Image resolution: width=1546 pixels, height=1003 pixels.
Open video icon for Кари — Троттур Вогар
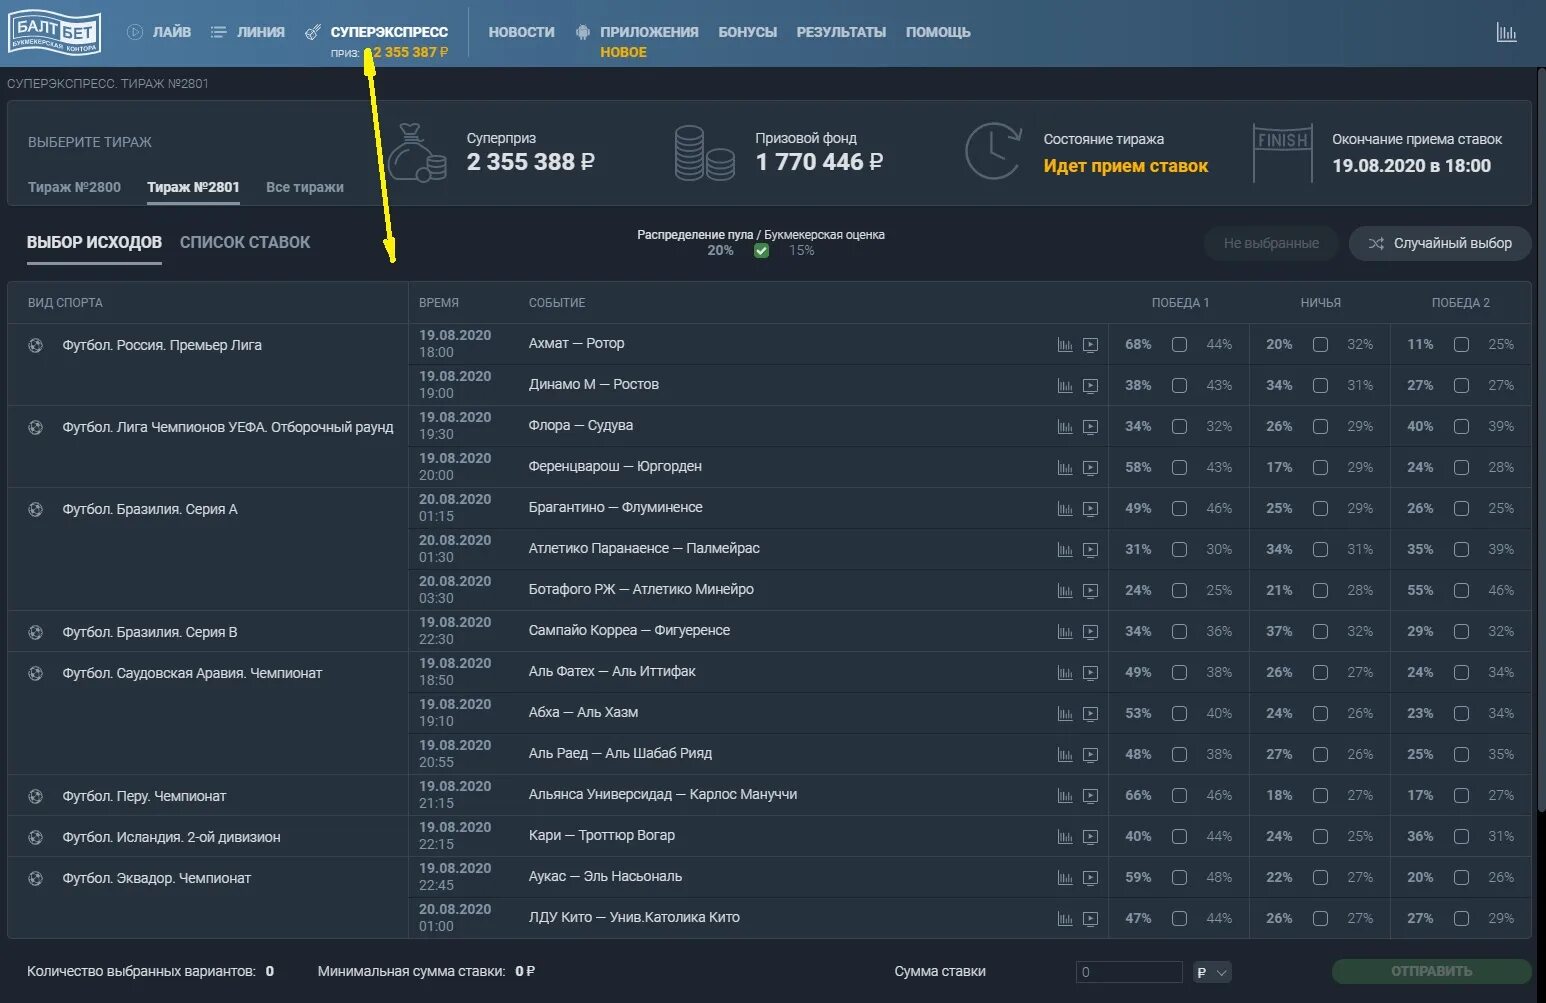1090,837
